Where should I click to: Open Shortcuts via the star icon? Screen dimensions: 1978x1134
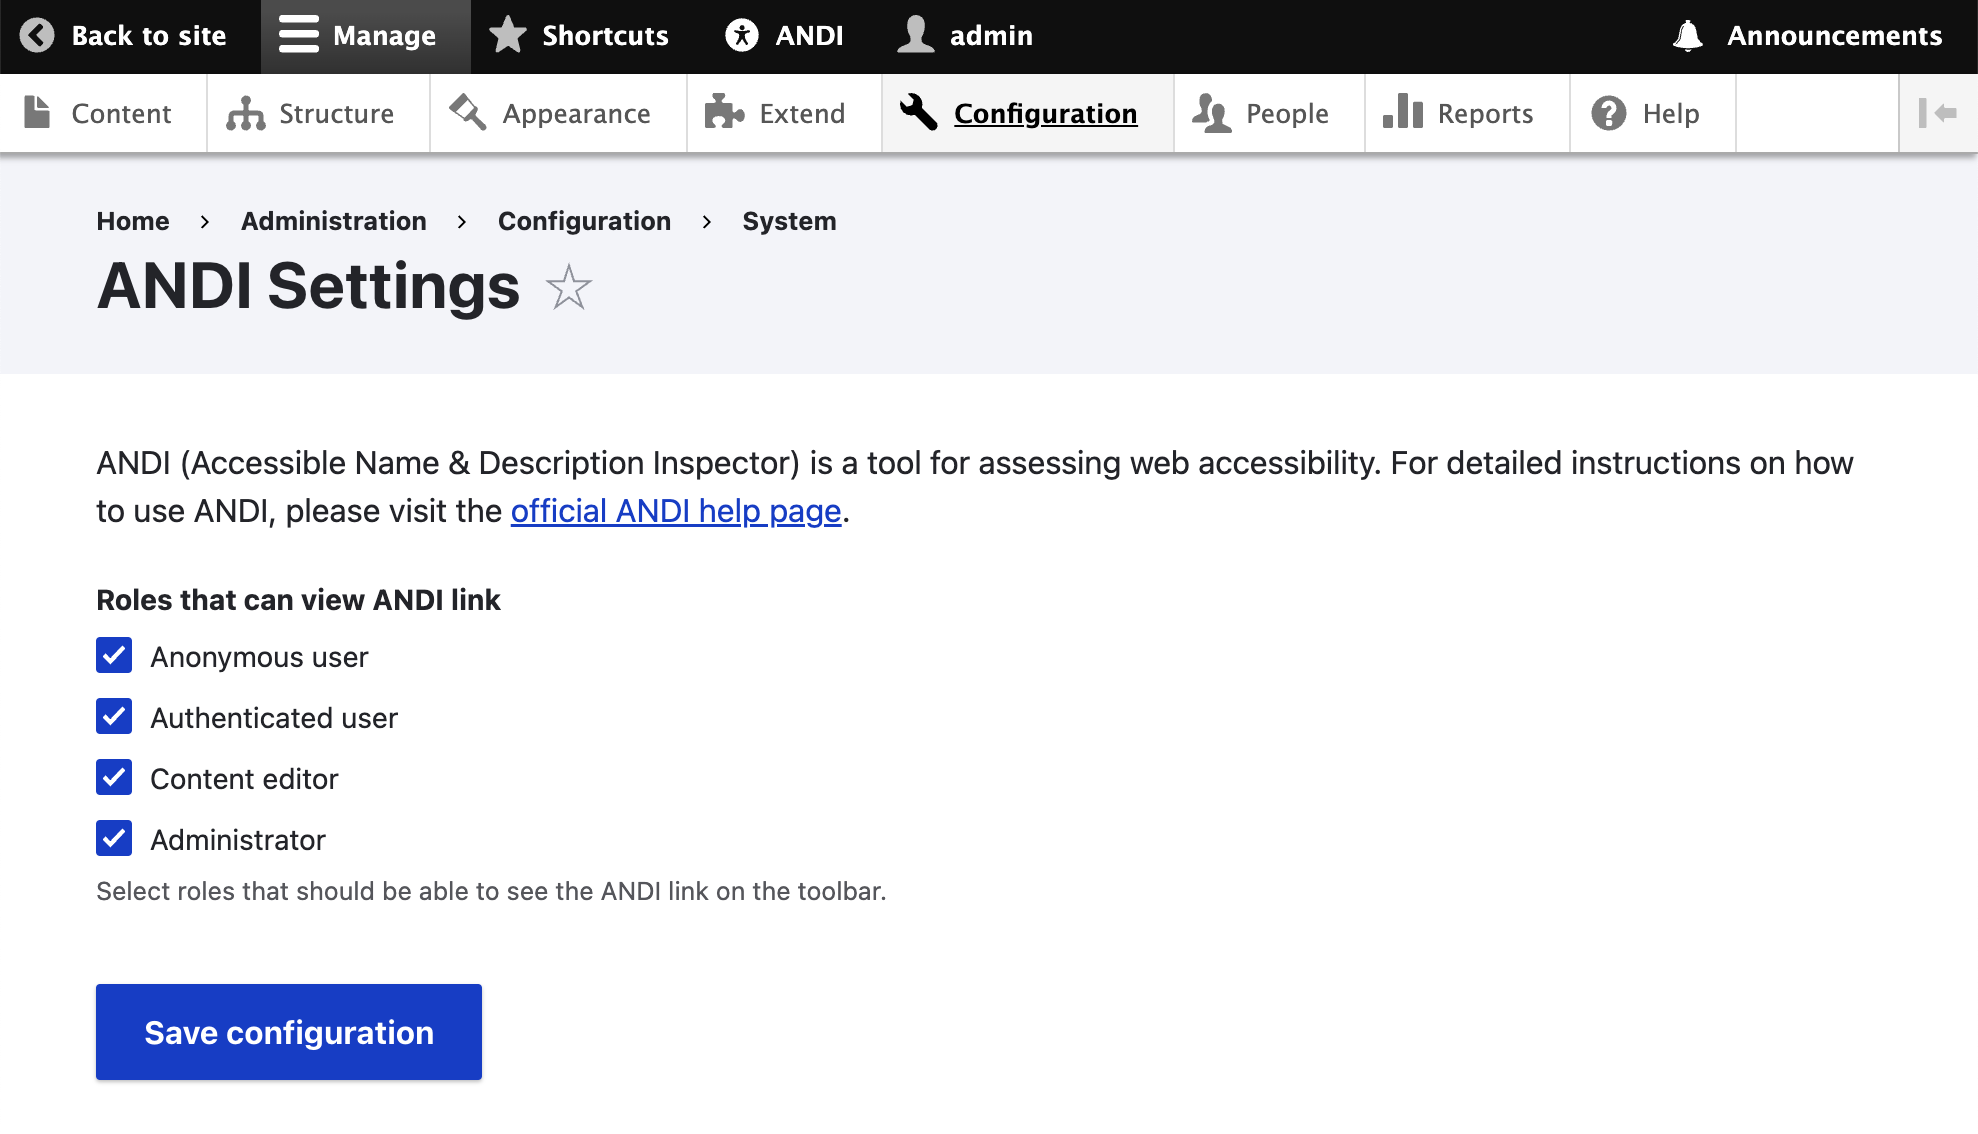point(508,36)
